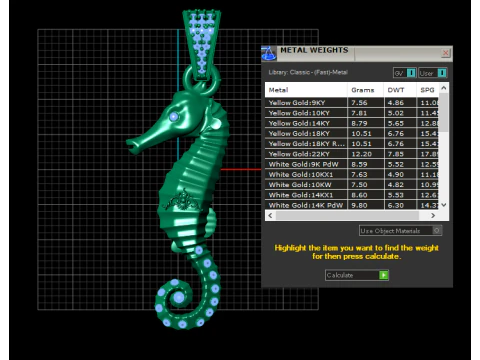480x360 pixels.
Task: Click the 7.85 DWT cell
Action: tap(400, 154)
